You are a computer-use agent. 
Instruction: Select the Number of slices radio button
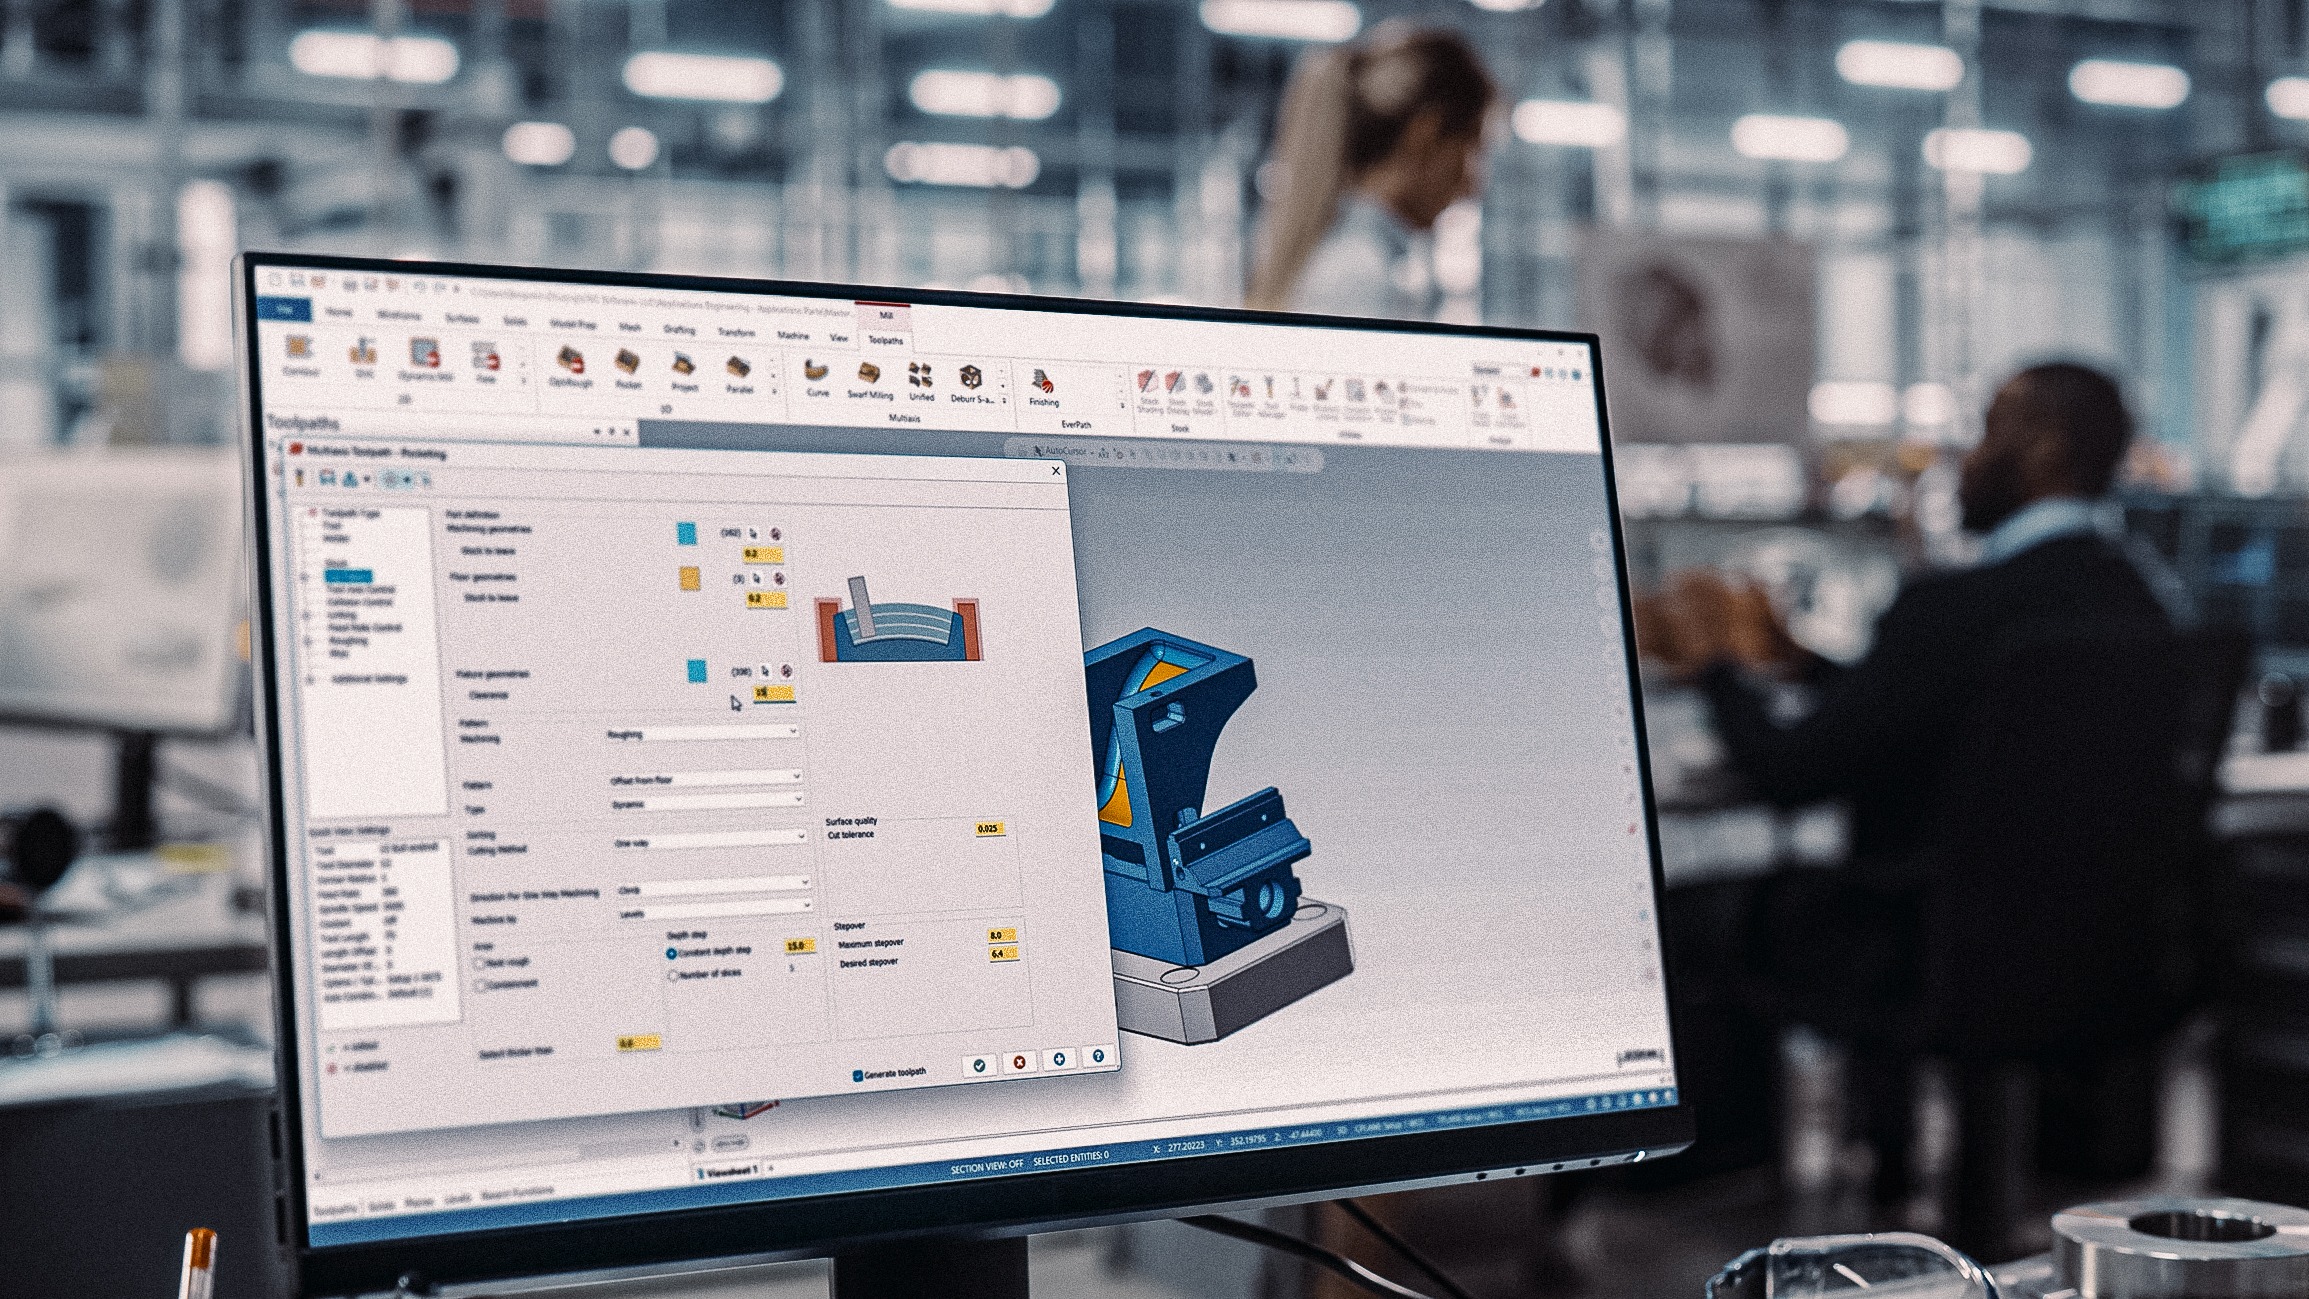(674, 975)
